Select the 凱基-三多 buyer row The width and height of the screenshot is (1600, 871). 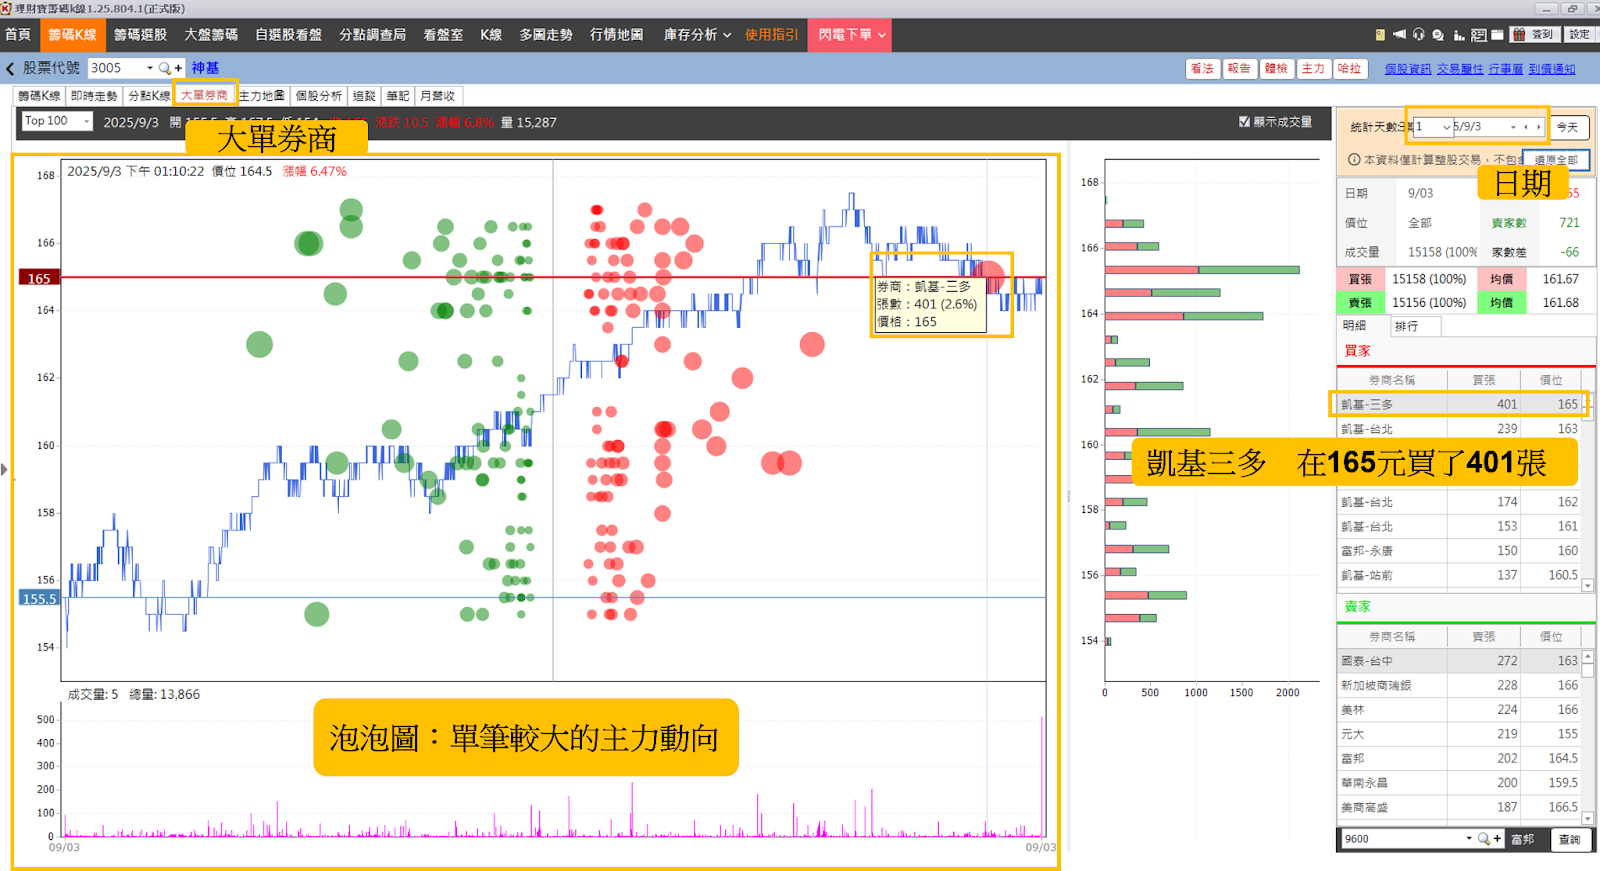pyautogui.click(x=1459, y=404)
